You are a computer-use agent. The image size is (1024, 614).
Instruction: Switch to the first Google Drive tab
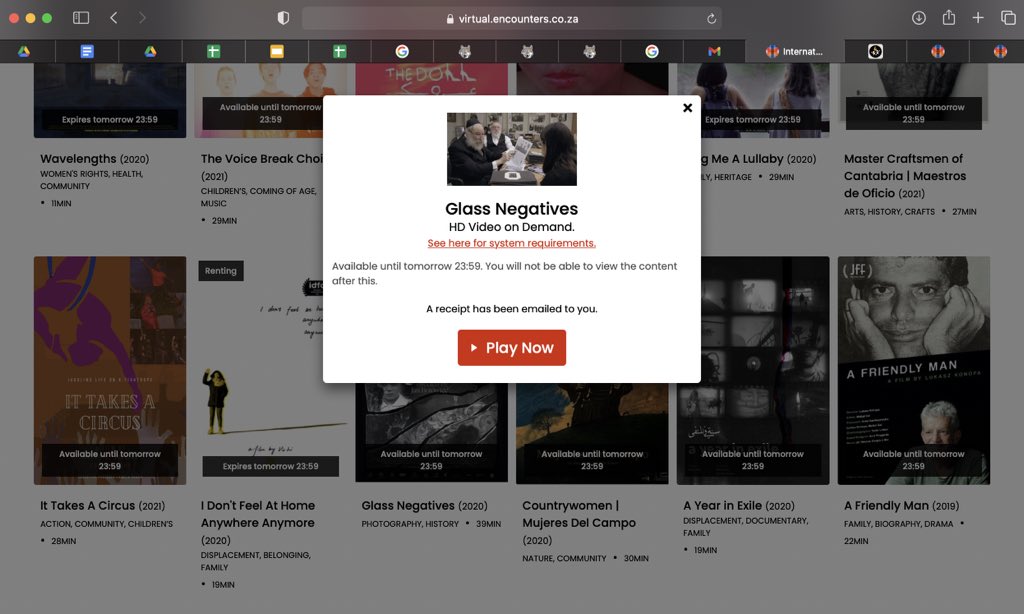pyautogui.click(x=24, y=51)
